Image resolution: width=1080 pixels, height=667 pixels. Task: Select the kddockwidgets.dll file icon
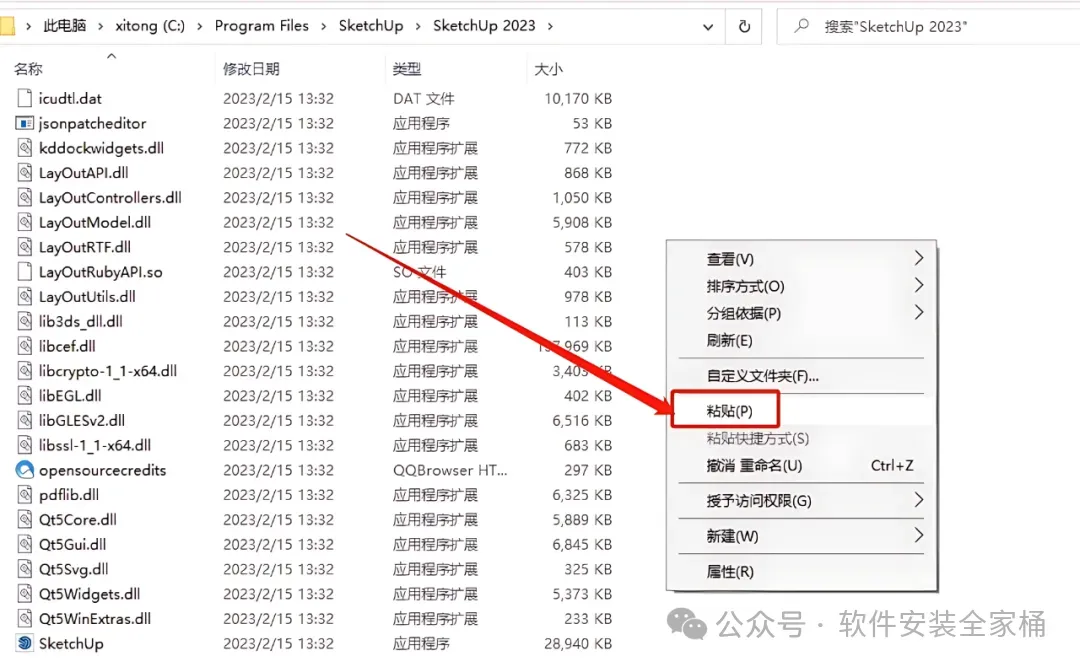click(x=25, y=148)
